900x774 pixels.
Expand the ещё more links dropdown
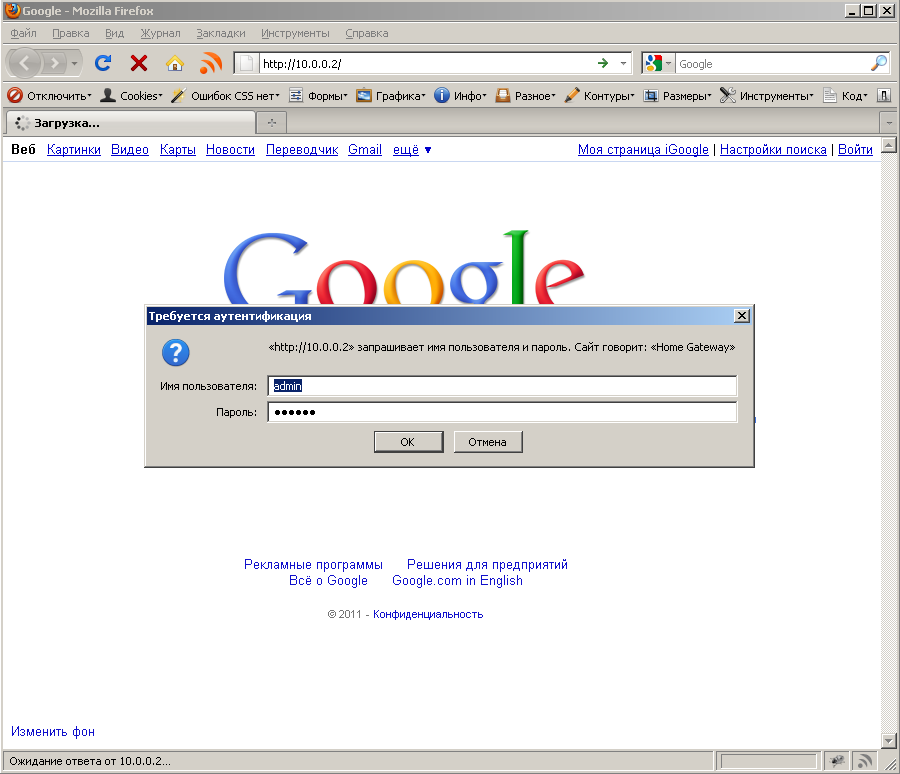(x=412, y=150)
